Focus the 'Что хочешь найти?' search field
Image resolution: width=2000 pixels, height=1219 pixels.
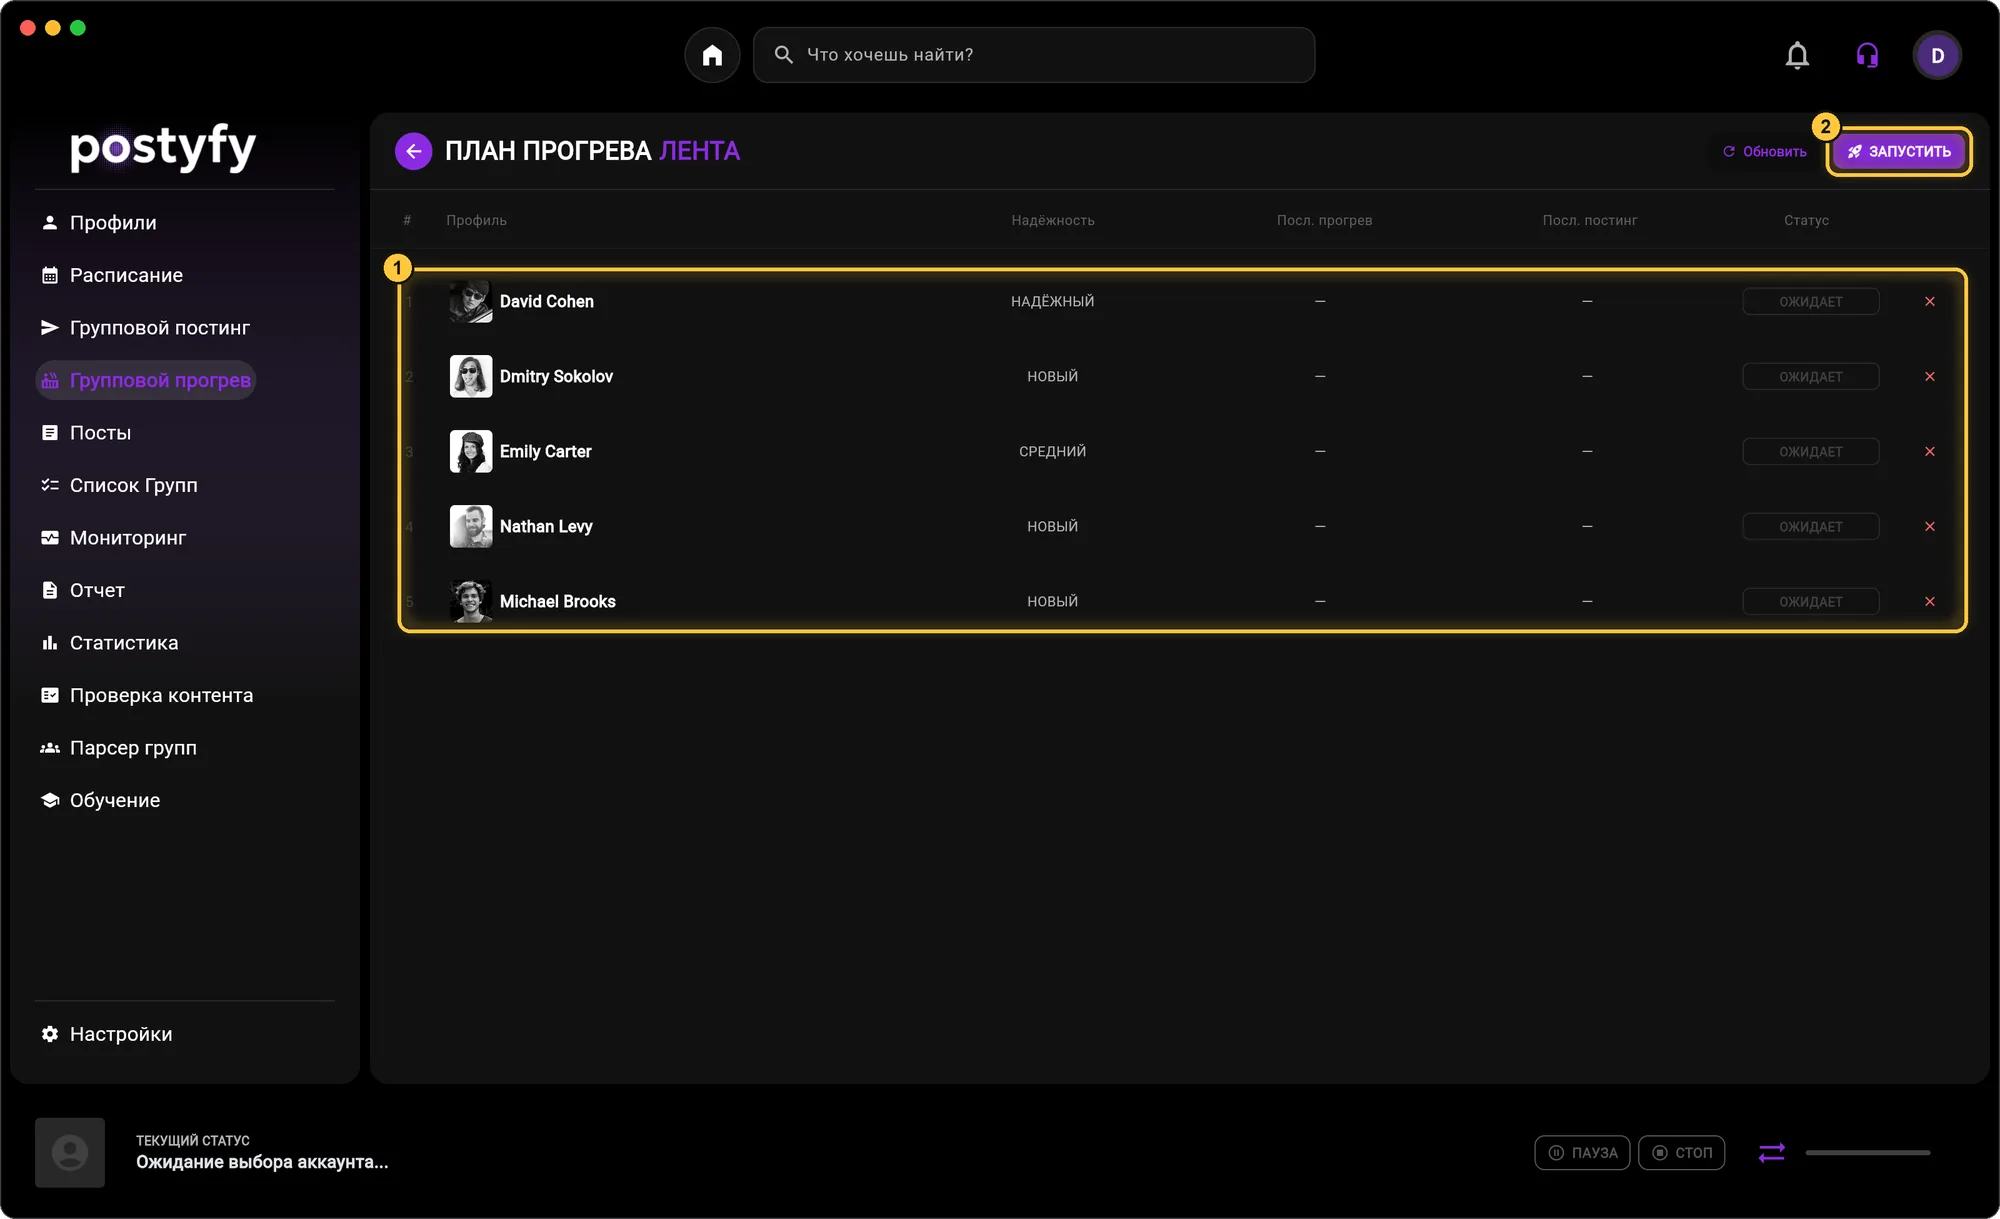tap(1034, 55)
